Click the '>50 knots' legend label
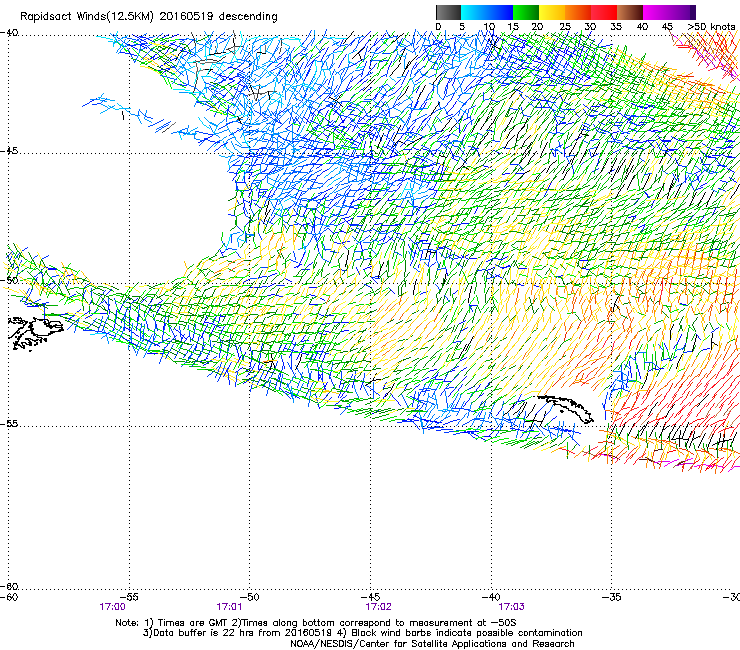The height and width of the screenshot is (650, 740). 711,26
